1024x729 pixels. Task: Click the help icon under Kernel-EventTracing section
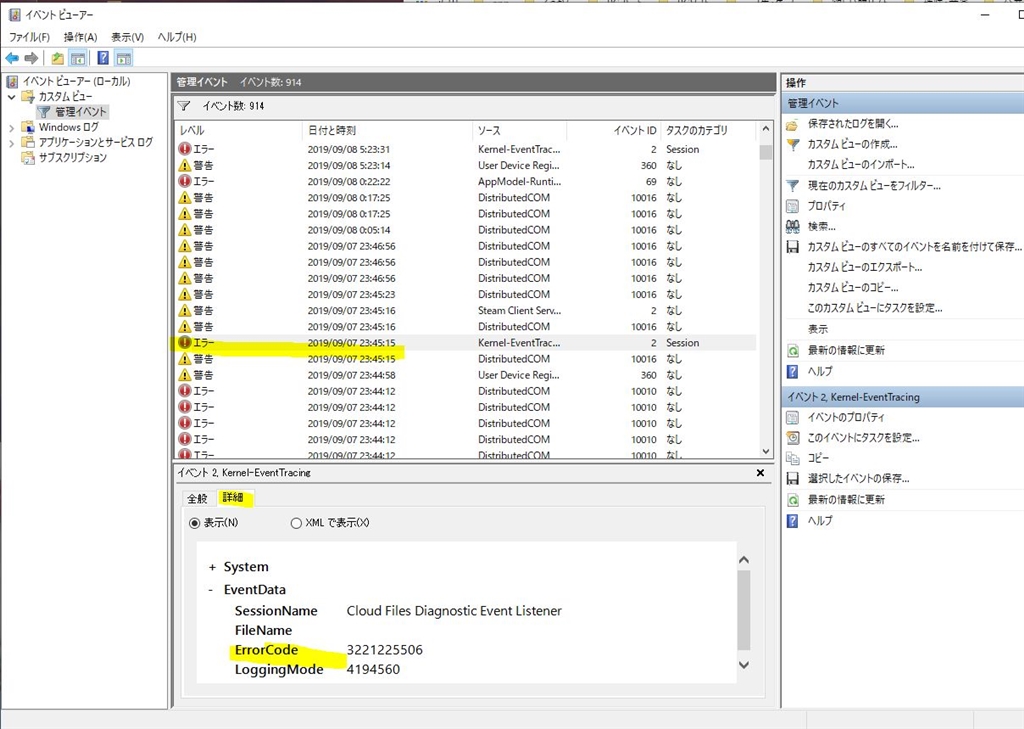792,521
